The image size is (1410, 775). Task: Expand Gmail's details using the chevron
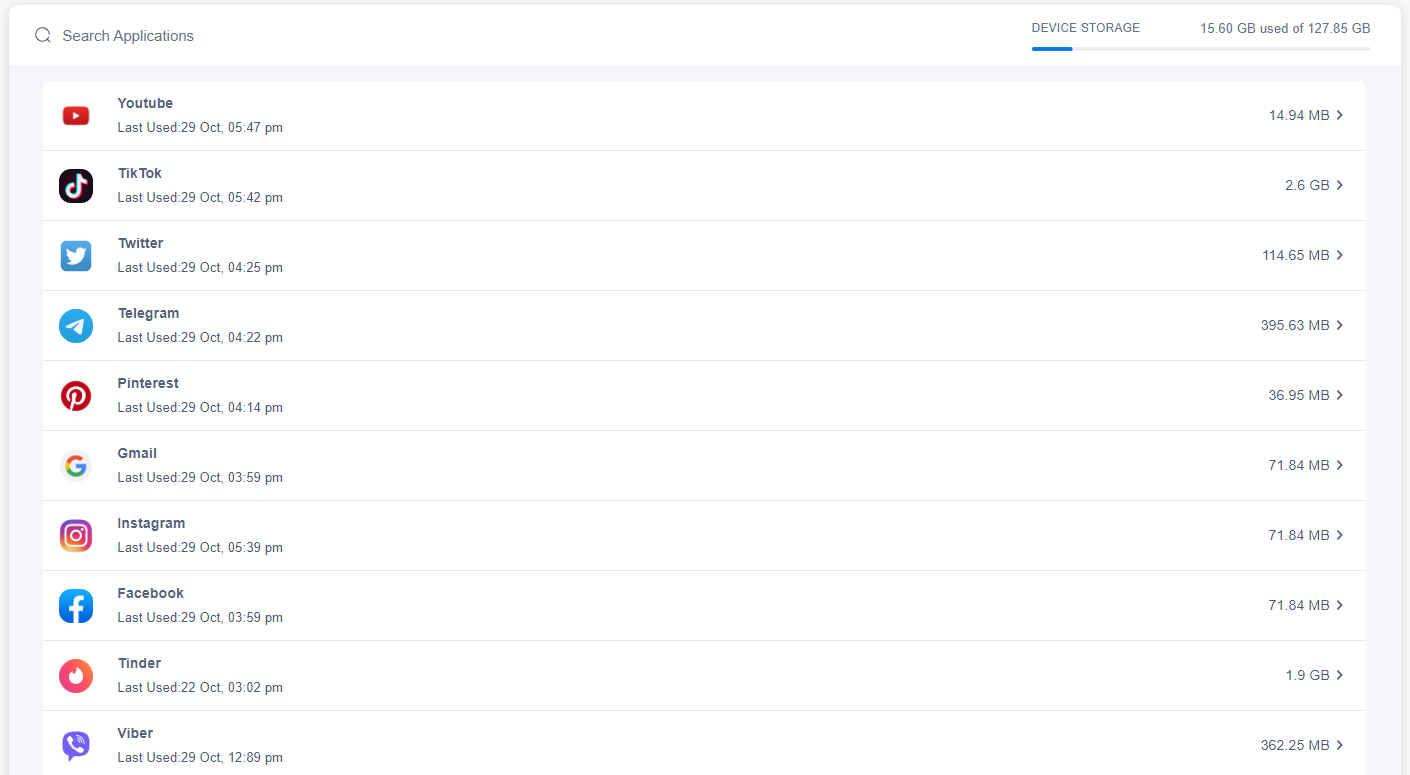(1340, 465)
